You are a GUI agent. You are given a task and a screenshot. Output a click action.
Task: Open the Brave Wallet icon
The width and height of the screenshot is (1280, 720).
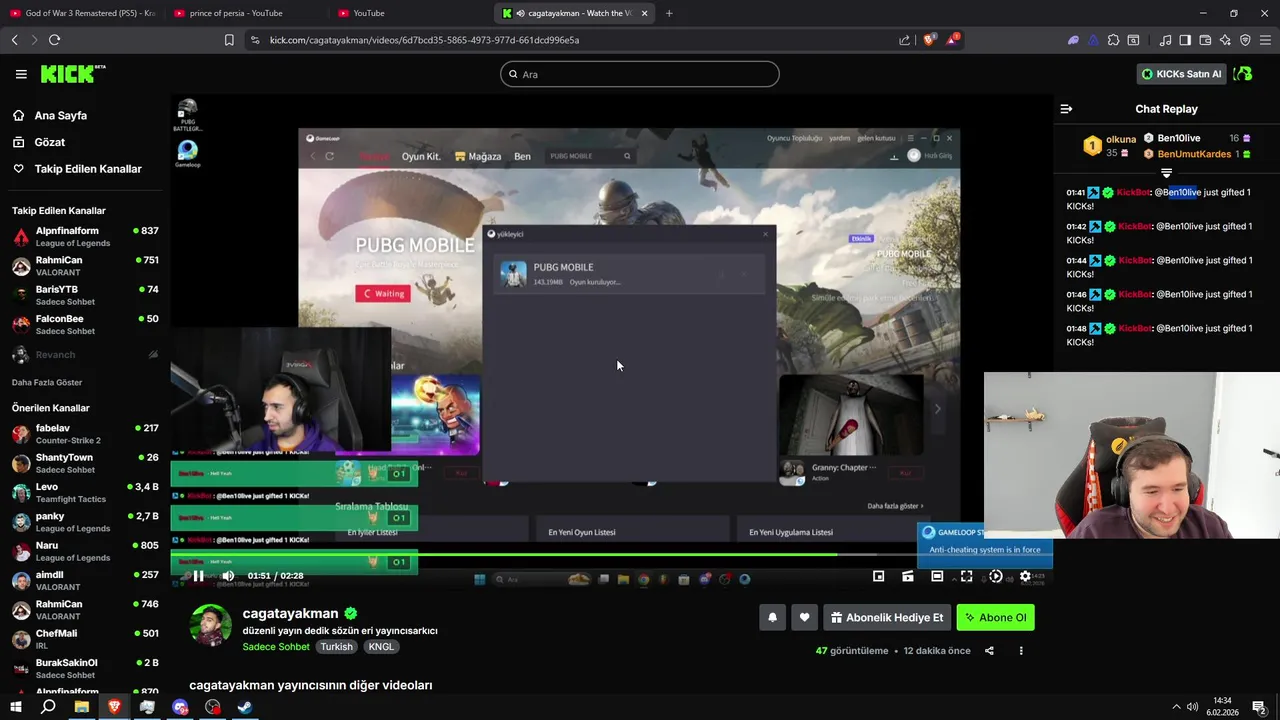click(x=1205, y=40)
